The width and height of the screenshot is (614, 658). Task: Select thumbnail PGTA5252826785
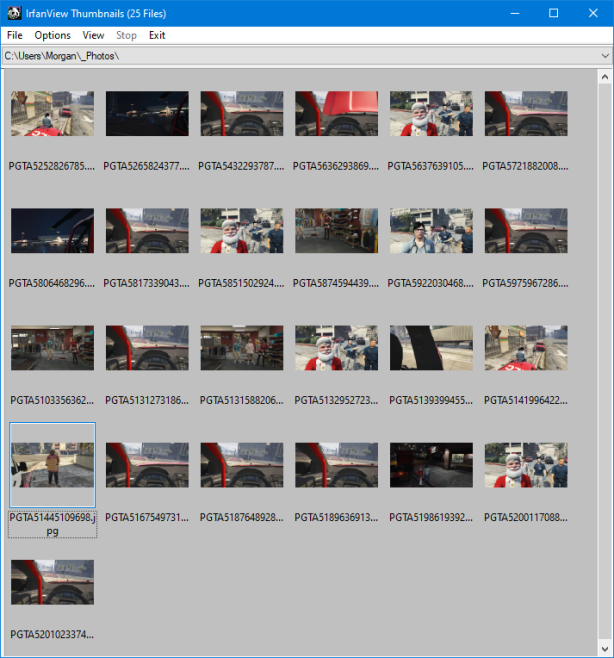(52, 113)
